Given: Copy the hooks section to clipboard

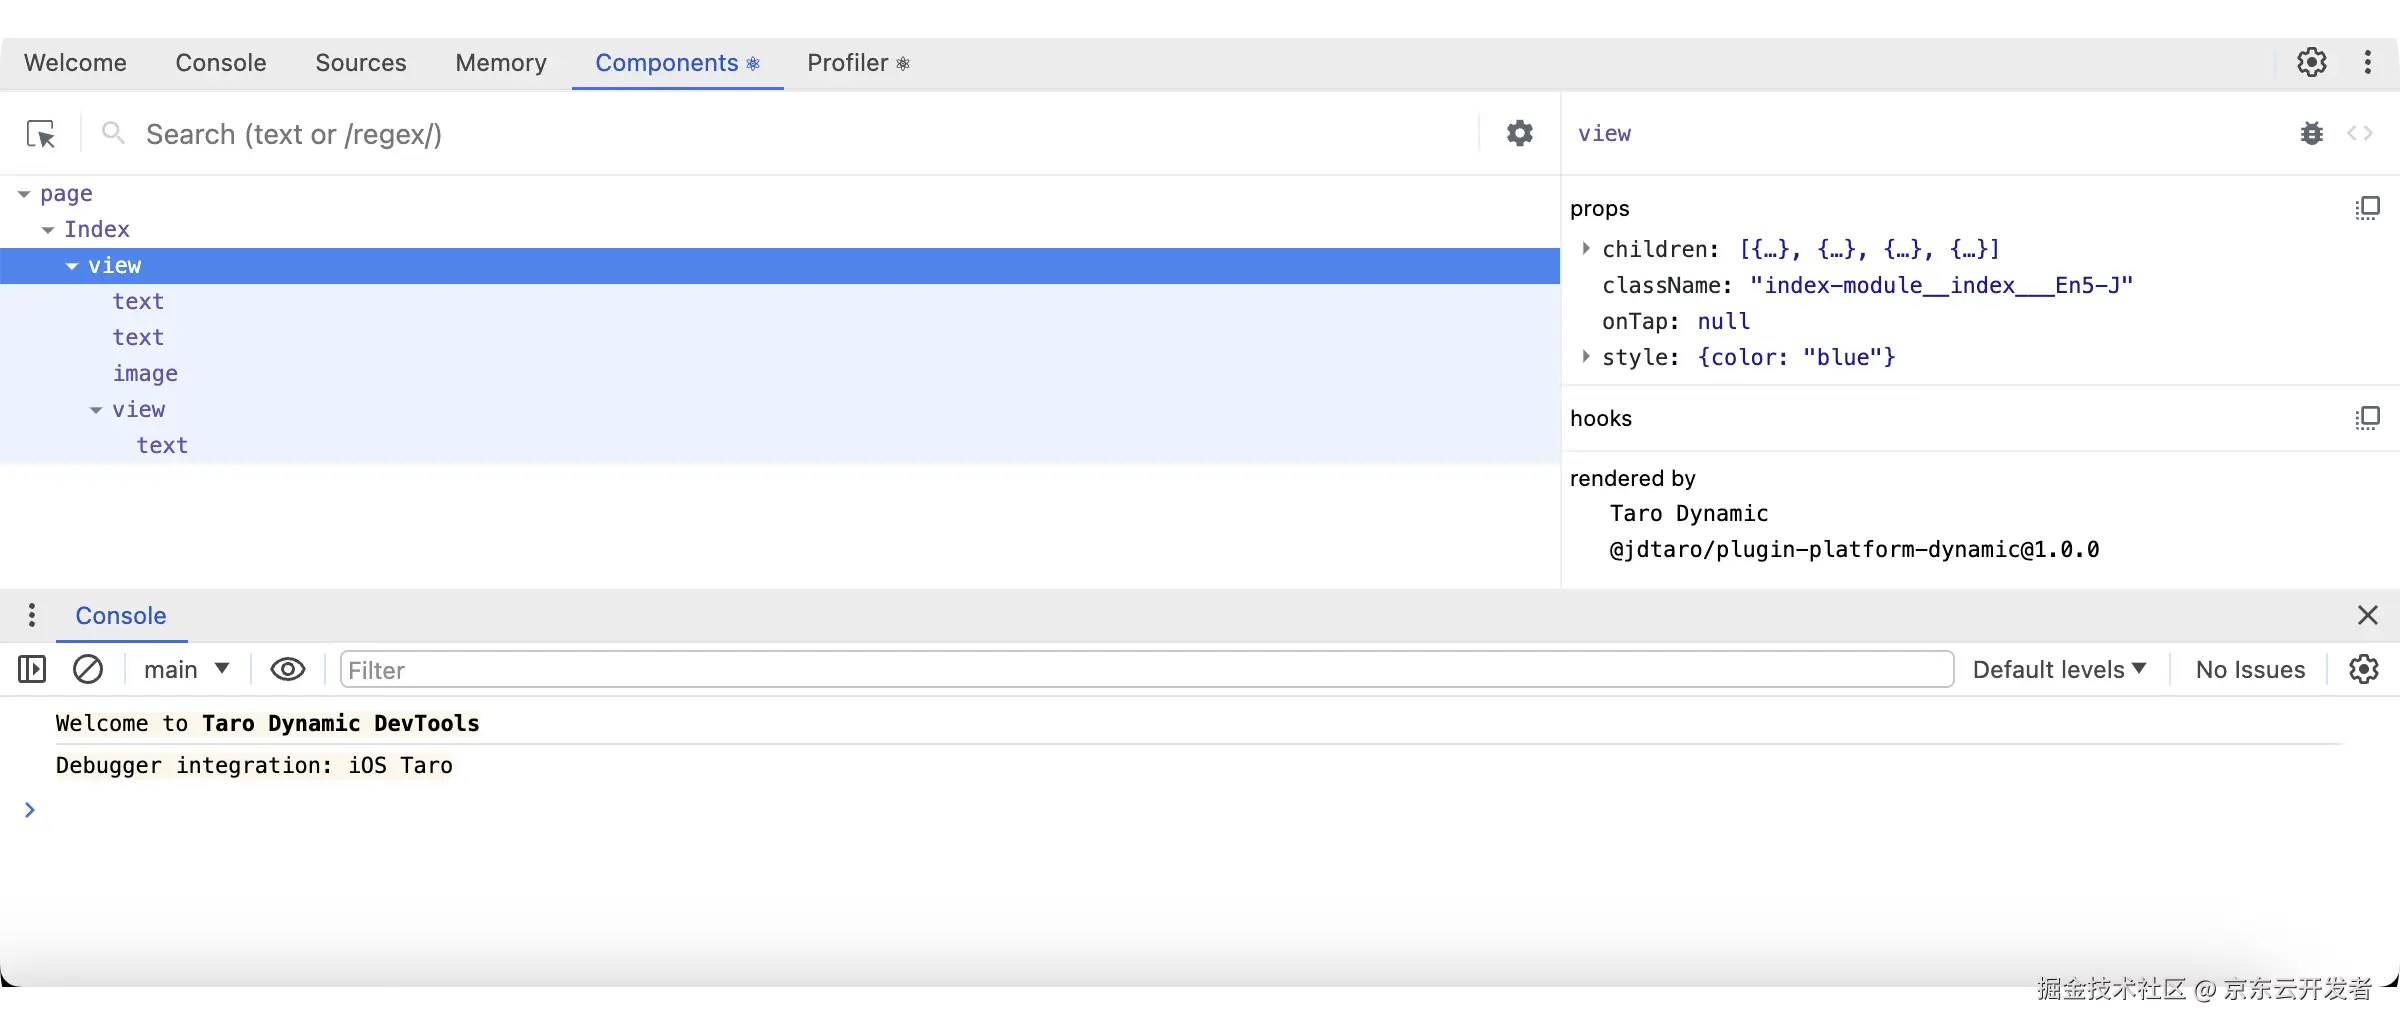Looking at the screenshot, I should tap(2368, 417).
